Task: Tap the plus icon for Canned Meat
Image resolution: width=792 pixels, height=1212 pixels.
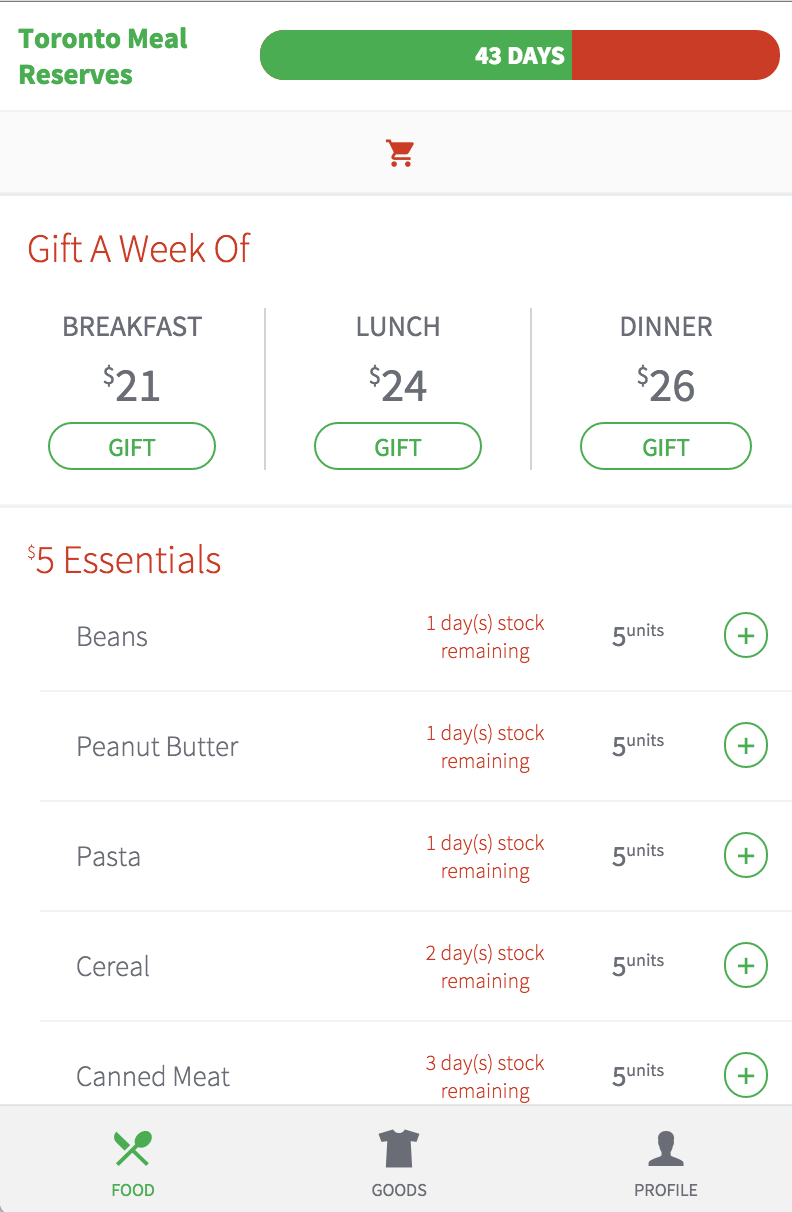Action: tap(745, 1076)
